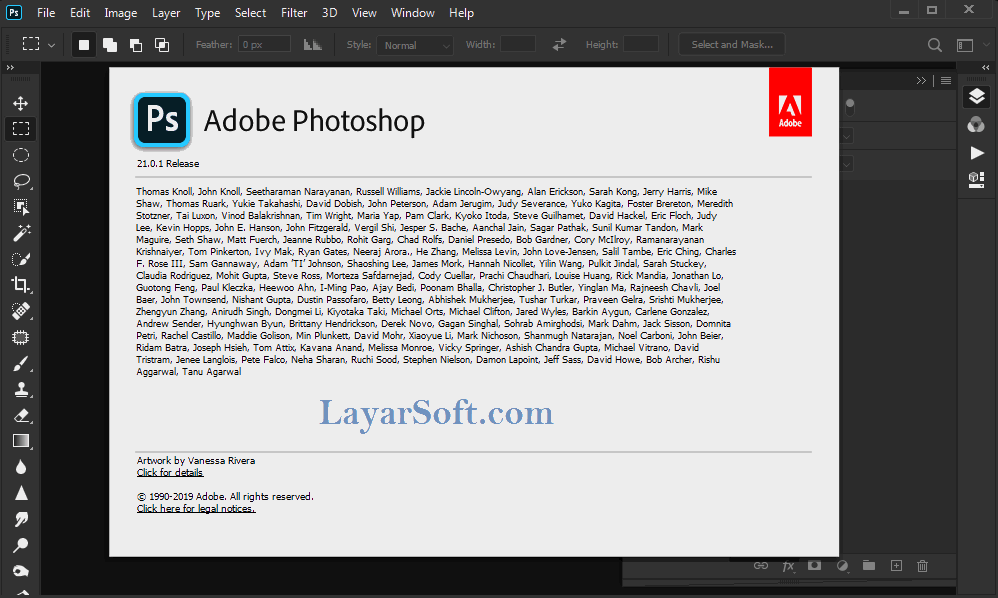Viewport: 998px width, 598px height.
Task: Open the 3D panel icon
Action: (x=976, y=179)
